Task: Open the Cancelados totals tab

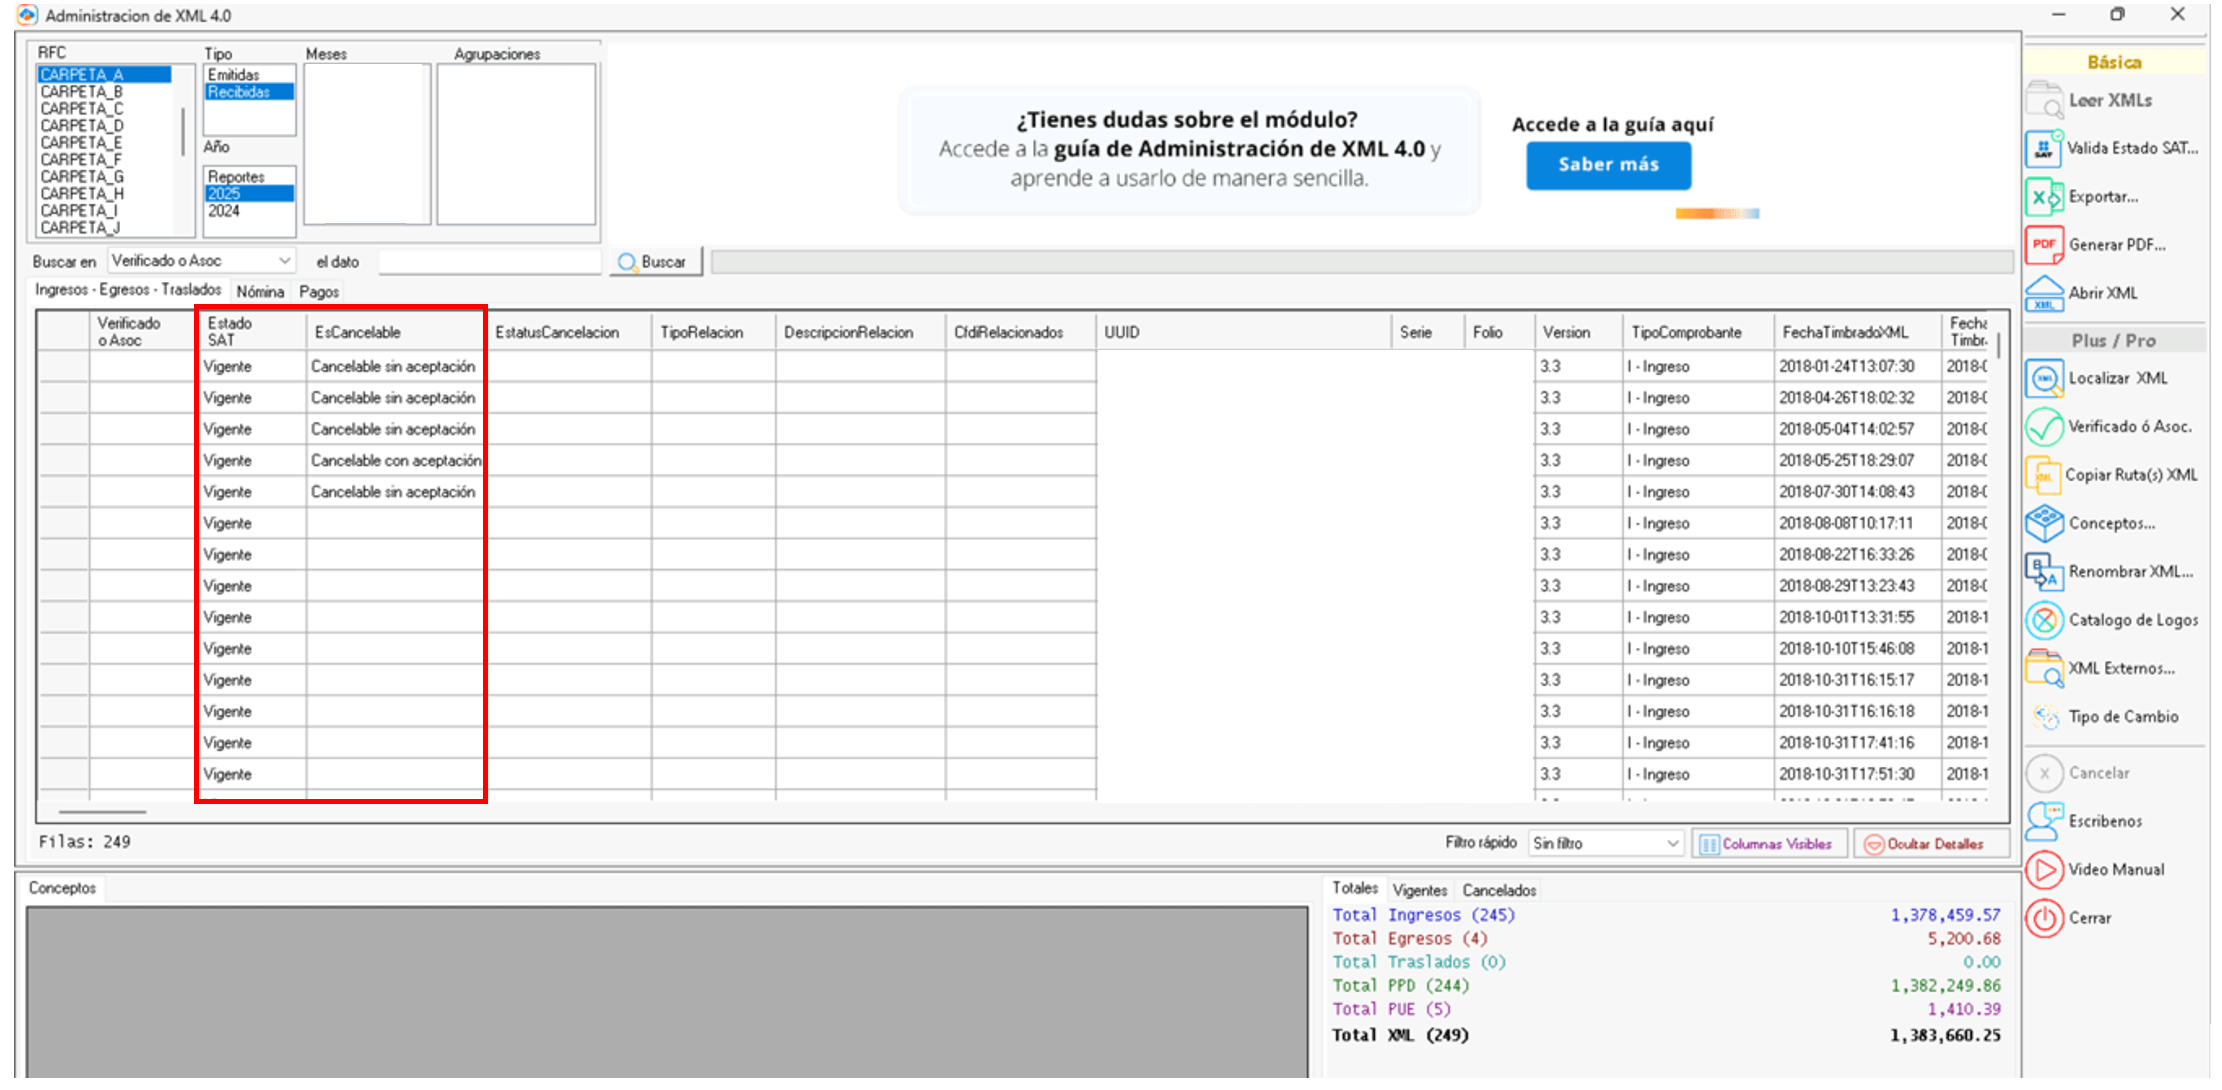Action: pos(1498,890)
